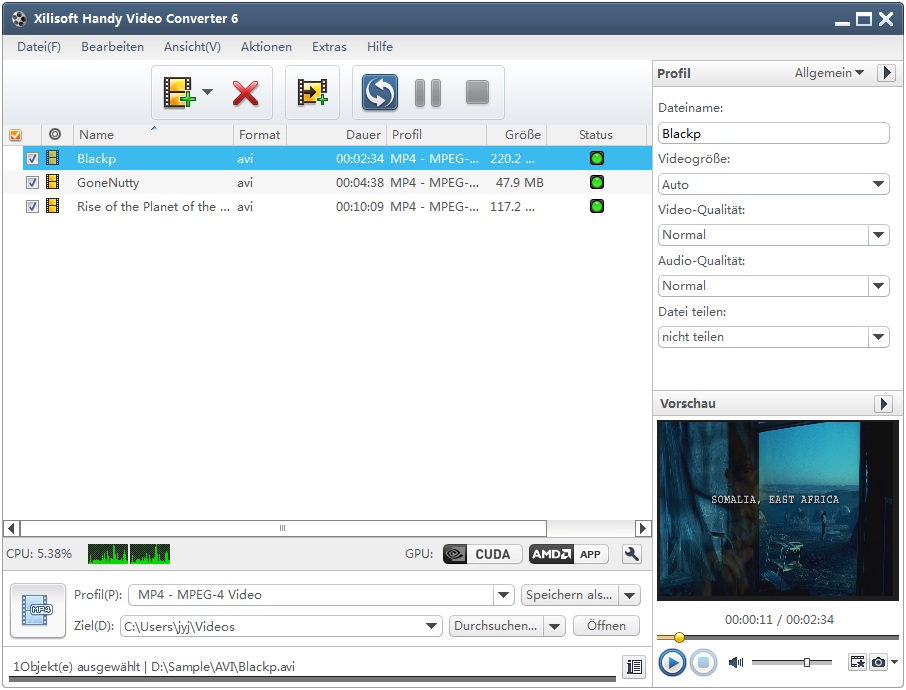906x690 pixels.
Task: Click the CPU usage graph
Action: 129,554
